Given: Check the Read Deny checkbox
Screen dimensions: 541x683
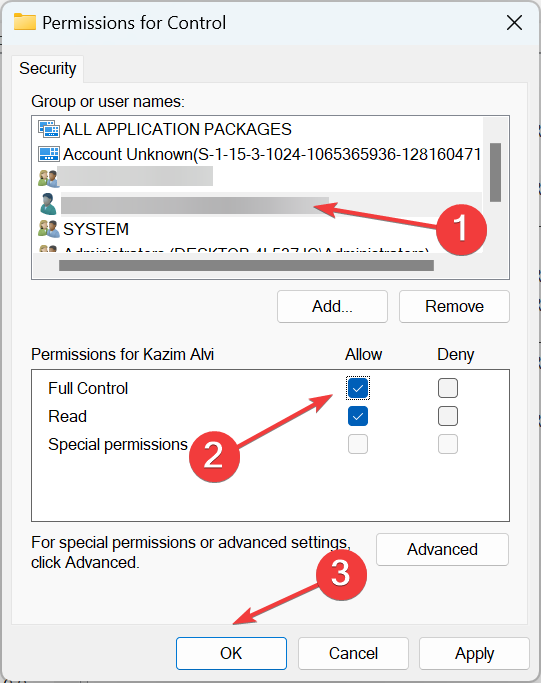Looking at the screenshot, I should [448, 416].
